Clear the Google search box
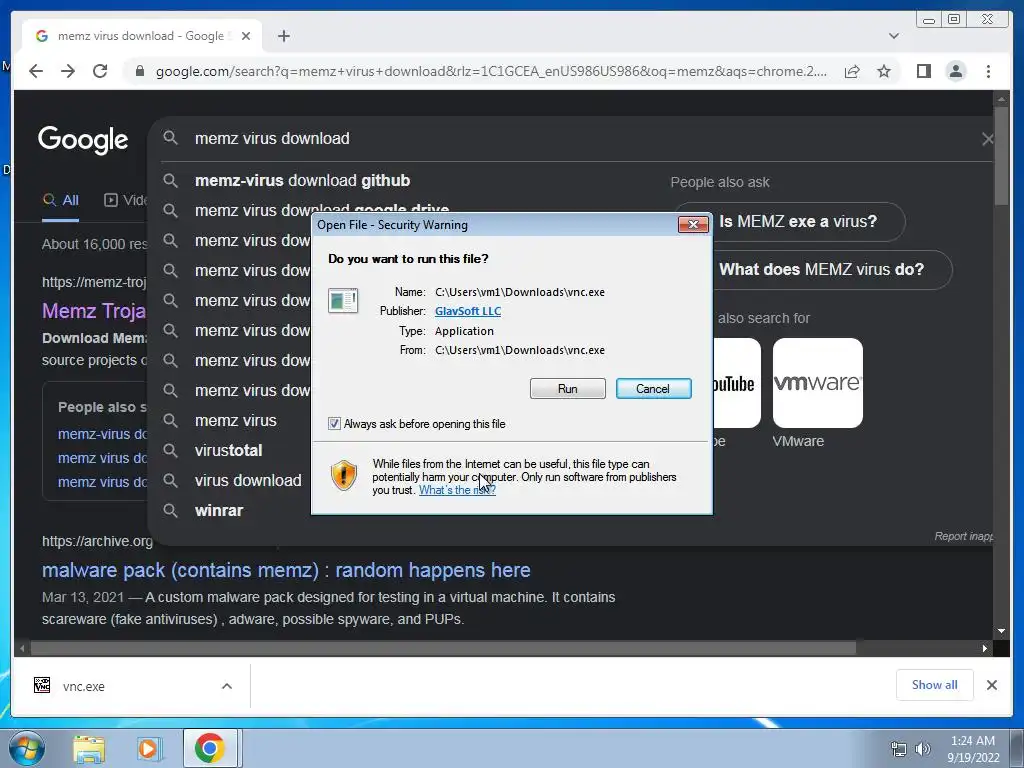Image resolution: width=1024 pixels, height=768 pixels. 987,138
